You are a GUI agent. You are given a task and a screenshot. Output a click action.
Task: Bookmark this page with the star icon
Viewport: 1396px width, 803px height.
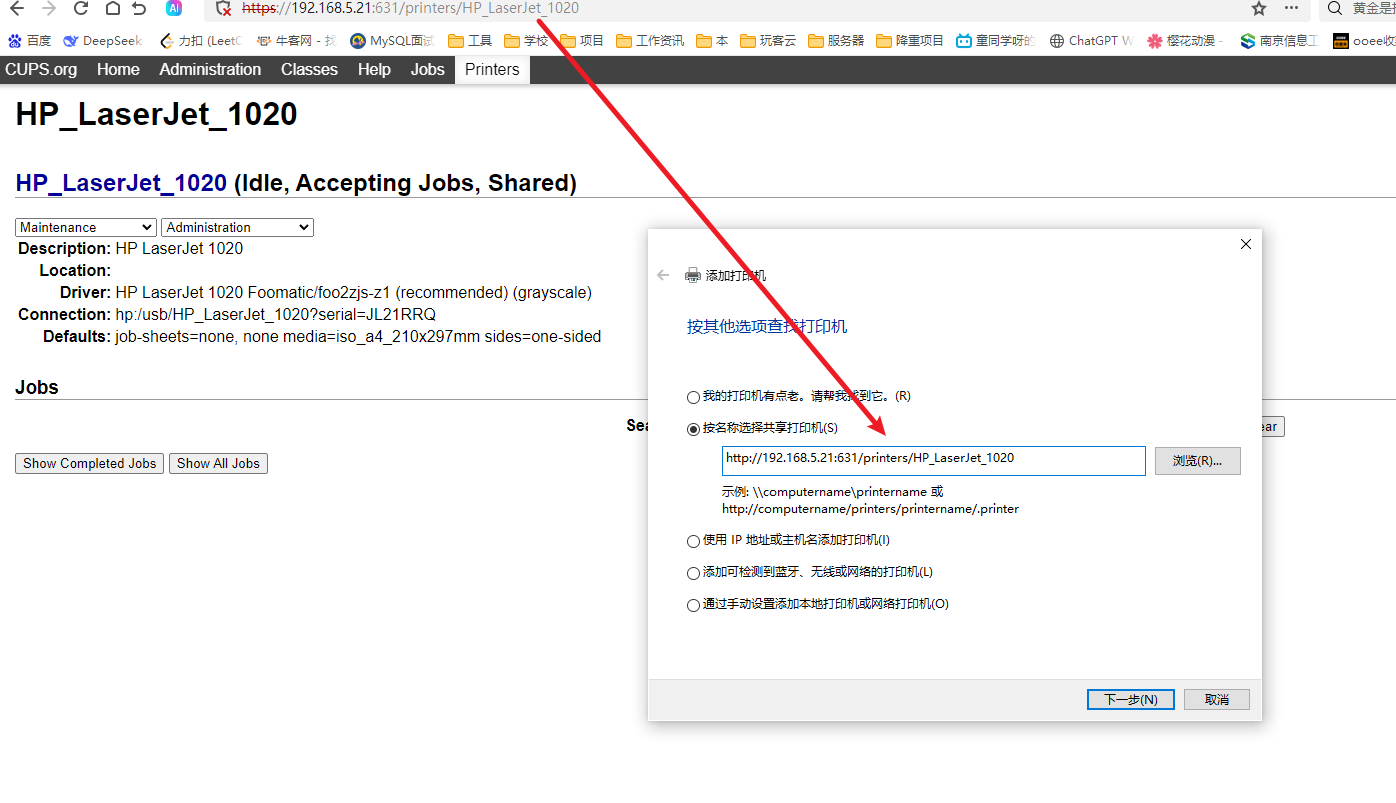click(x=1259, y=8)
